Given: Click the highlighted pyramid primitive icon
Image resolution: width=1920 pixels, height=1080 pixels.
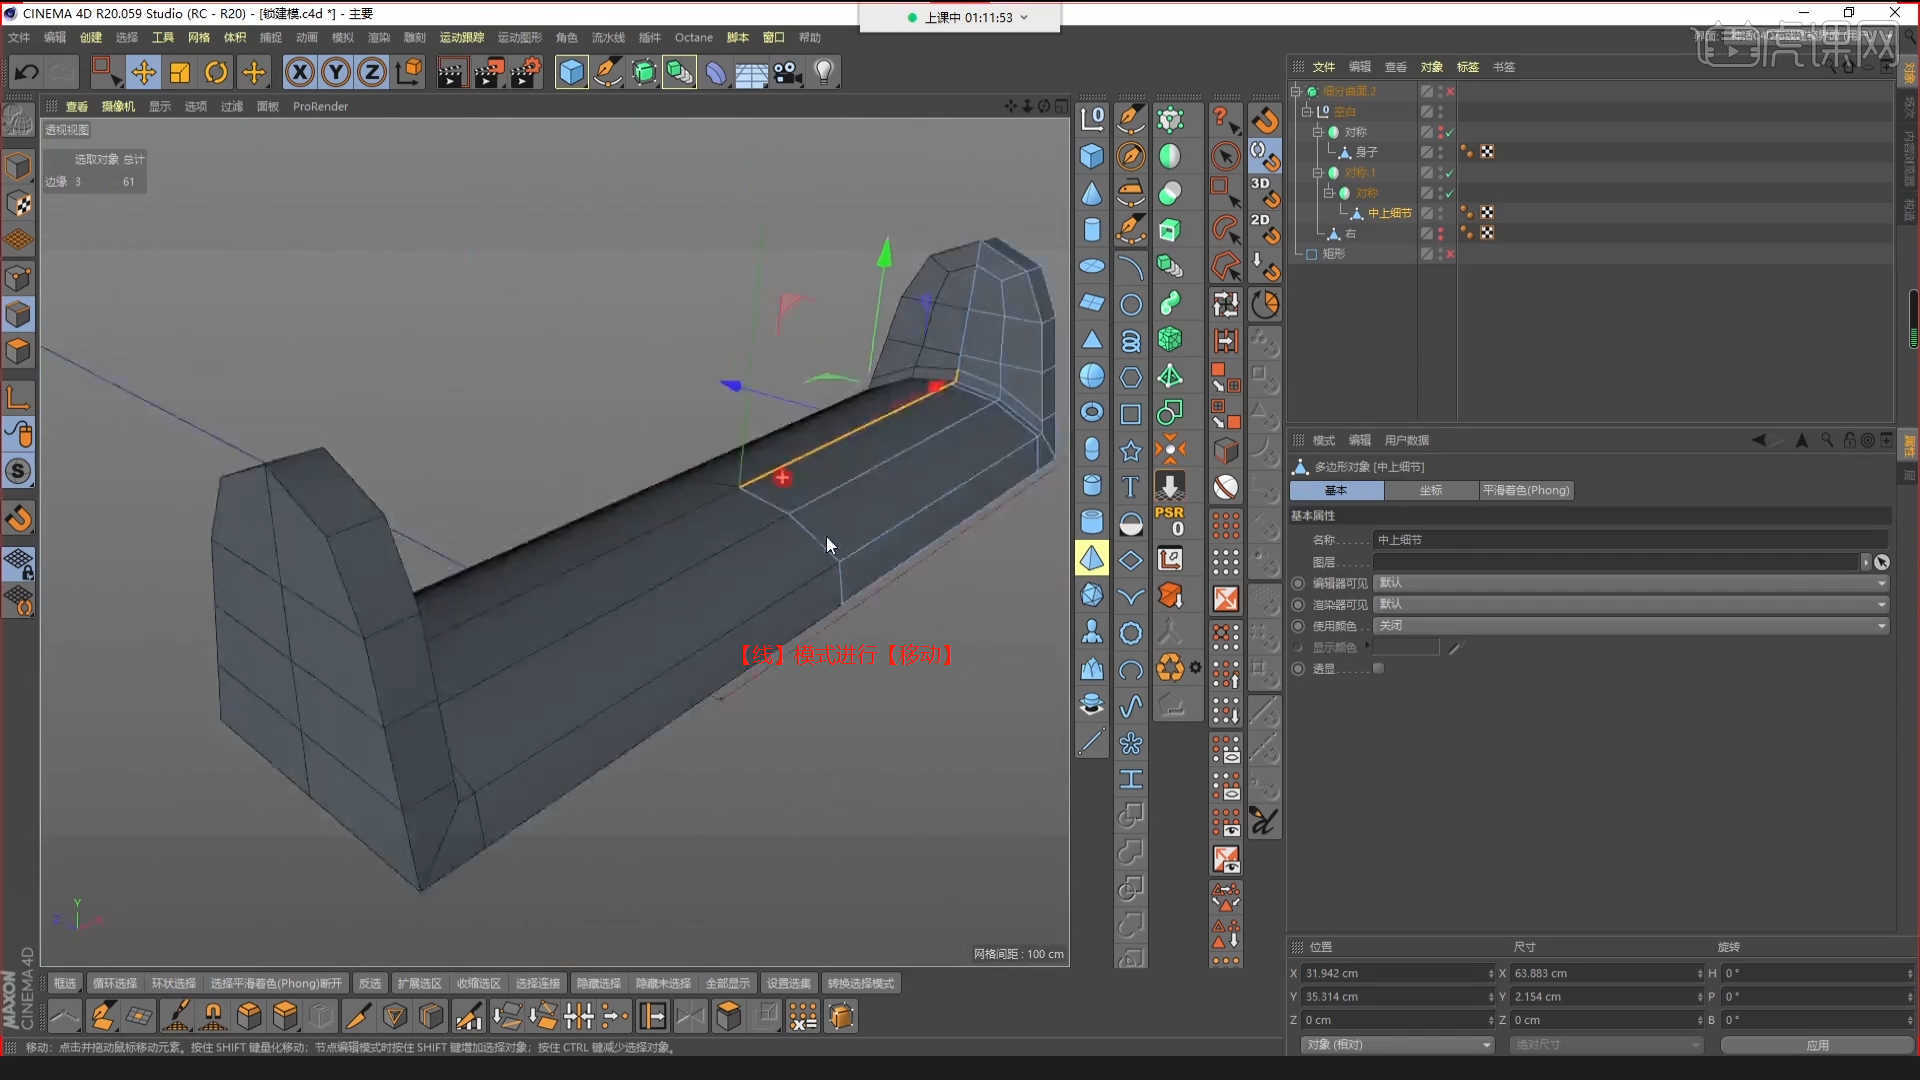Looking at the screenshot, I should click(x=1092, y=558).
